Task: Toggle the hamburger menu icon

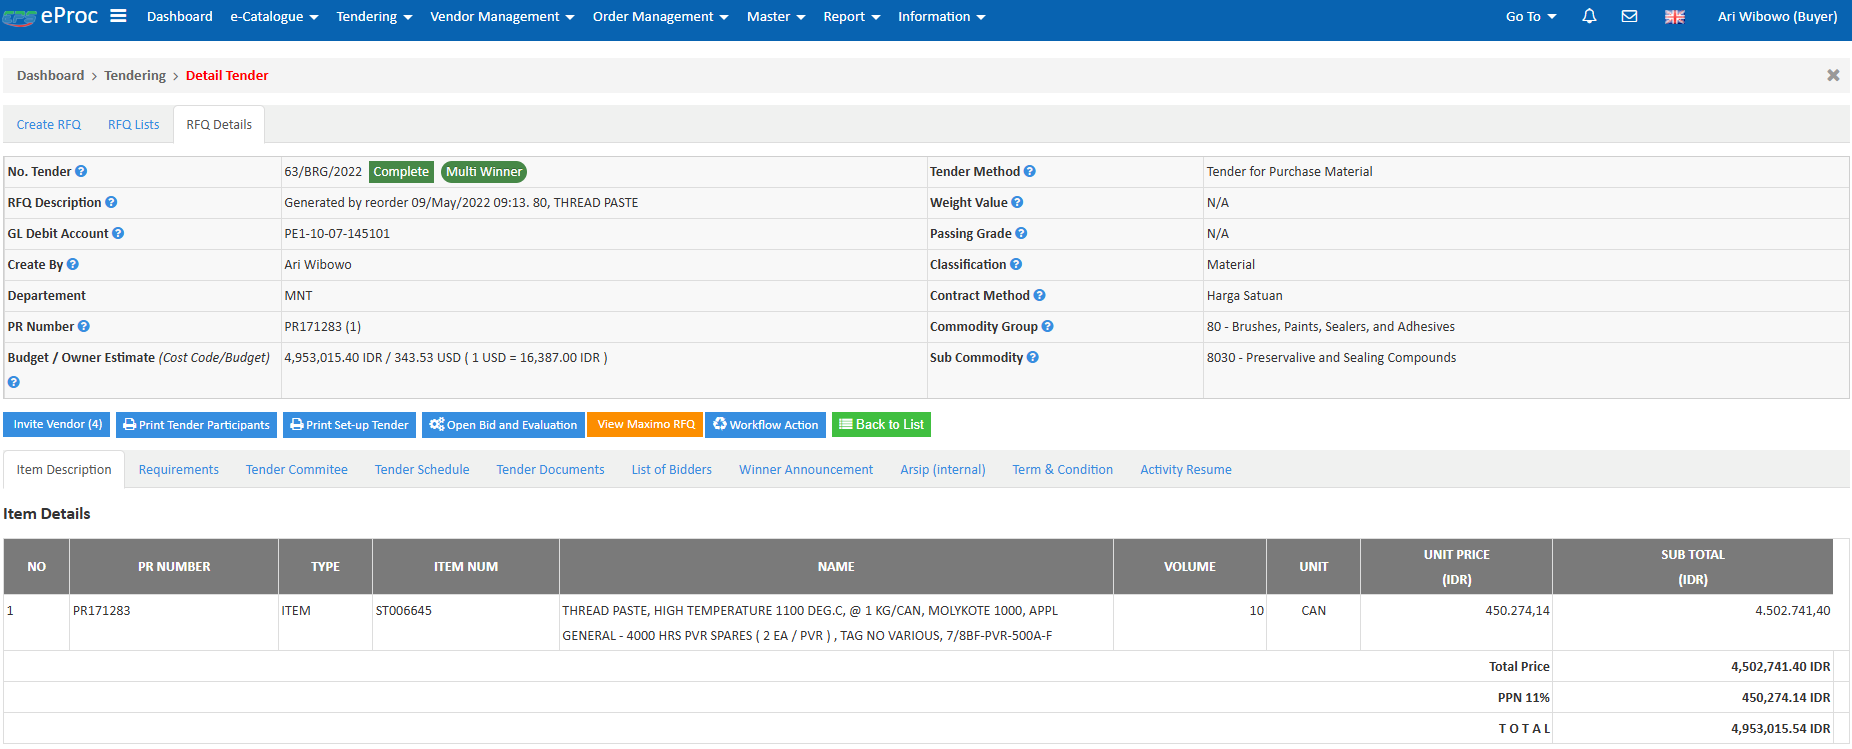Action: (x=118, y=16)
